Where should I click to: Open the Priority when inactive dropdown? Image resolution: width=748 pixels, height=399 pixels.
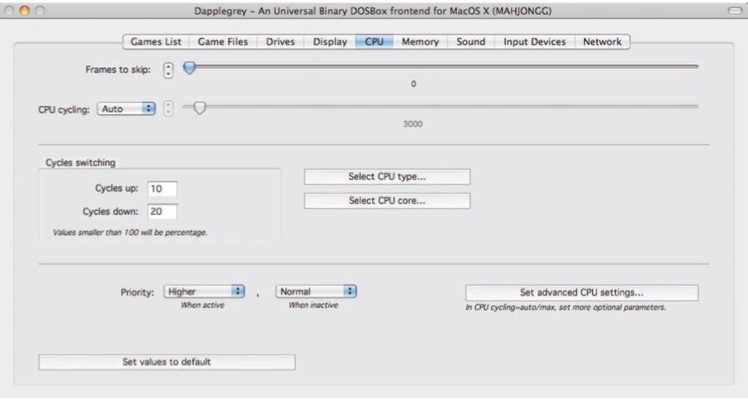(316, 292)
